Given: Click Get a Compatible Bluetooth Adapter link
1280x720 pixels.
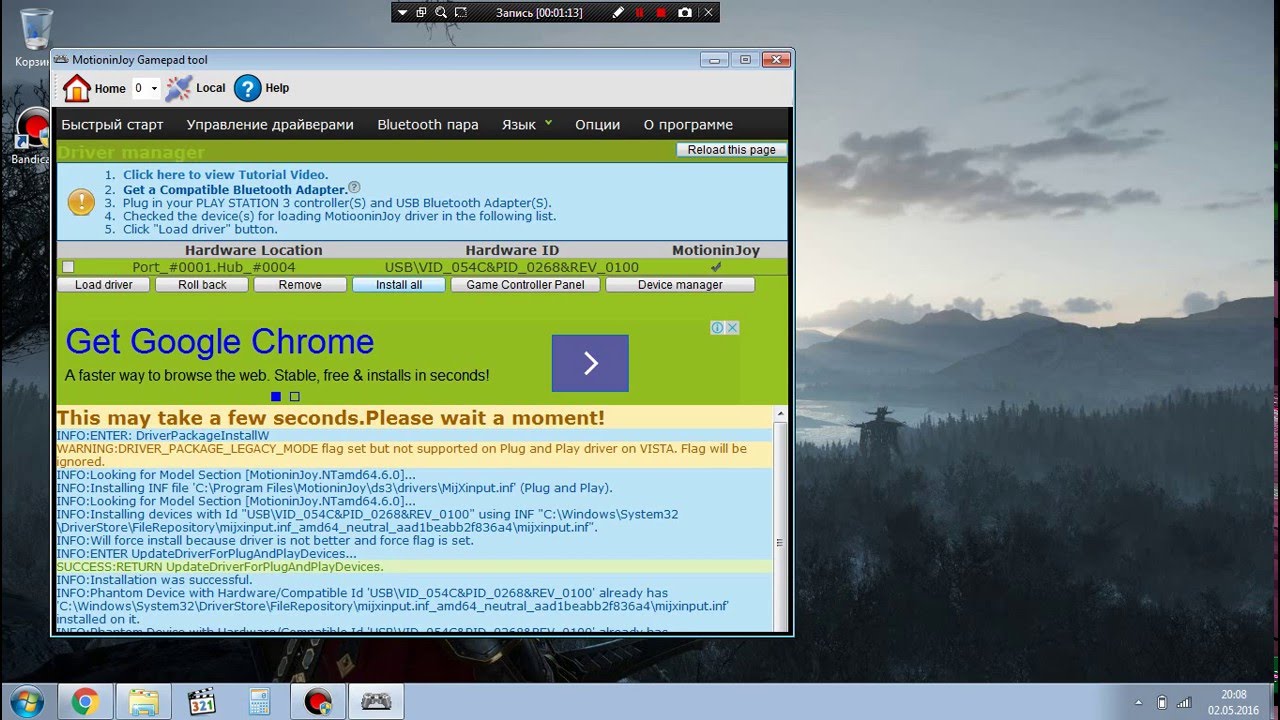Looking at the screenshot, I should click(x=235, y=189).
